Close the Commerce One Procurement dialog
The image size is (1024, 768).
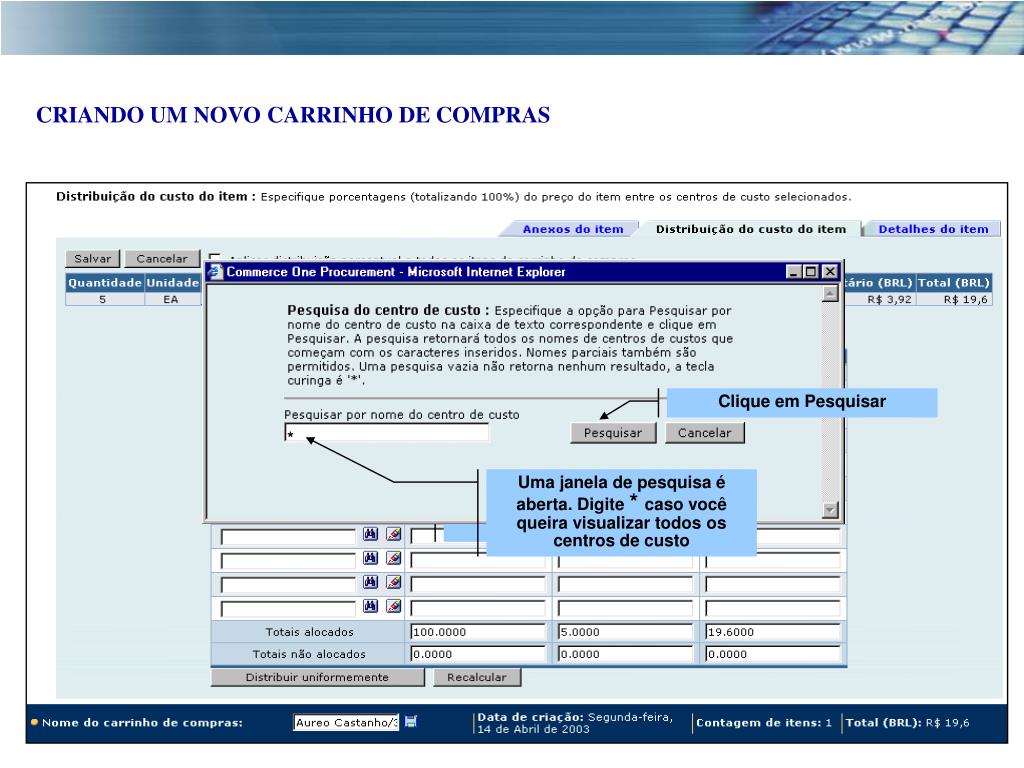click(x=830, y=272)
